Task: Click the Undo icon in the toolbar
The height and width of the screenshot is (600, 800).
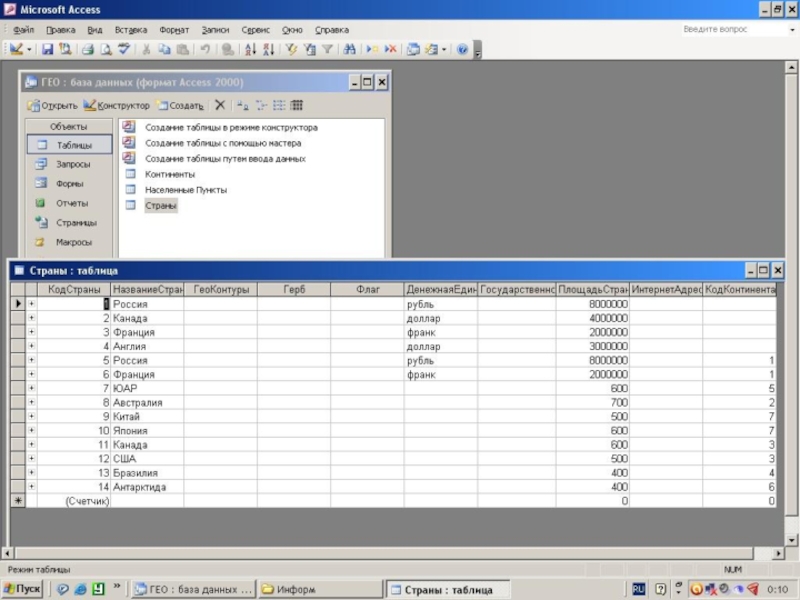Action: [x=204, y=48]
